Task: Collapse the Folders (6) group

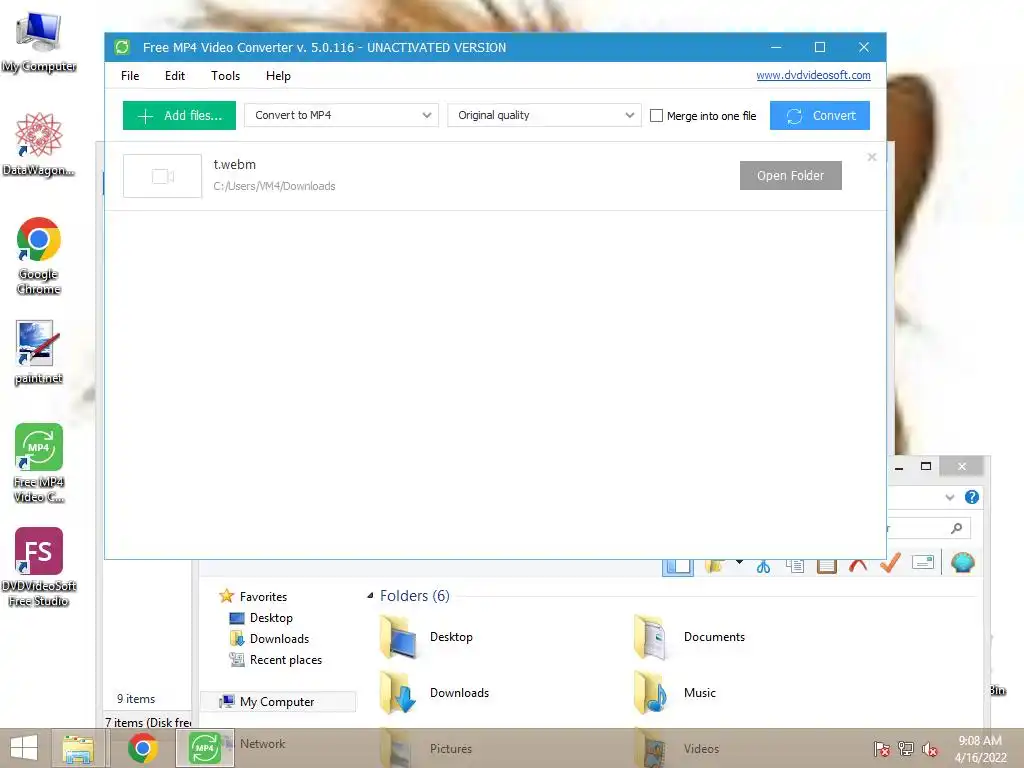Action: point(370,596)
